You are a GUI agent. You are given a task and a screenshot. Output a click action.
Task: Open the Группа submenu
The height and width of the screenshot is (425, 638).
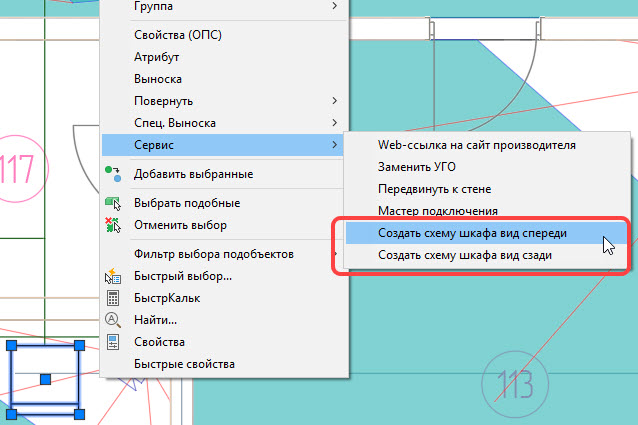click(223, 6)
